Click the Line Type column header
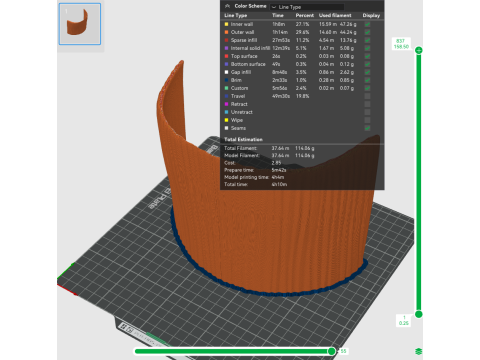480x360 pixels. point(236,15)
